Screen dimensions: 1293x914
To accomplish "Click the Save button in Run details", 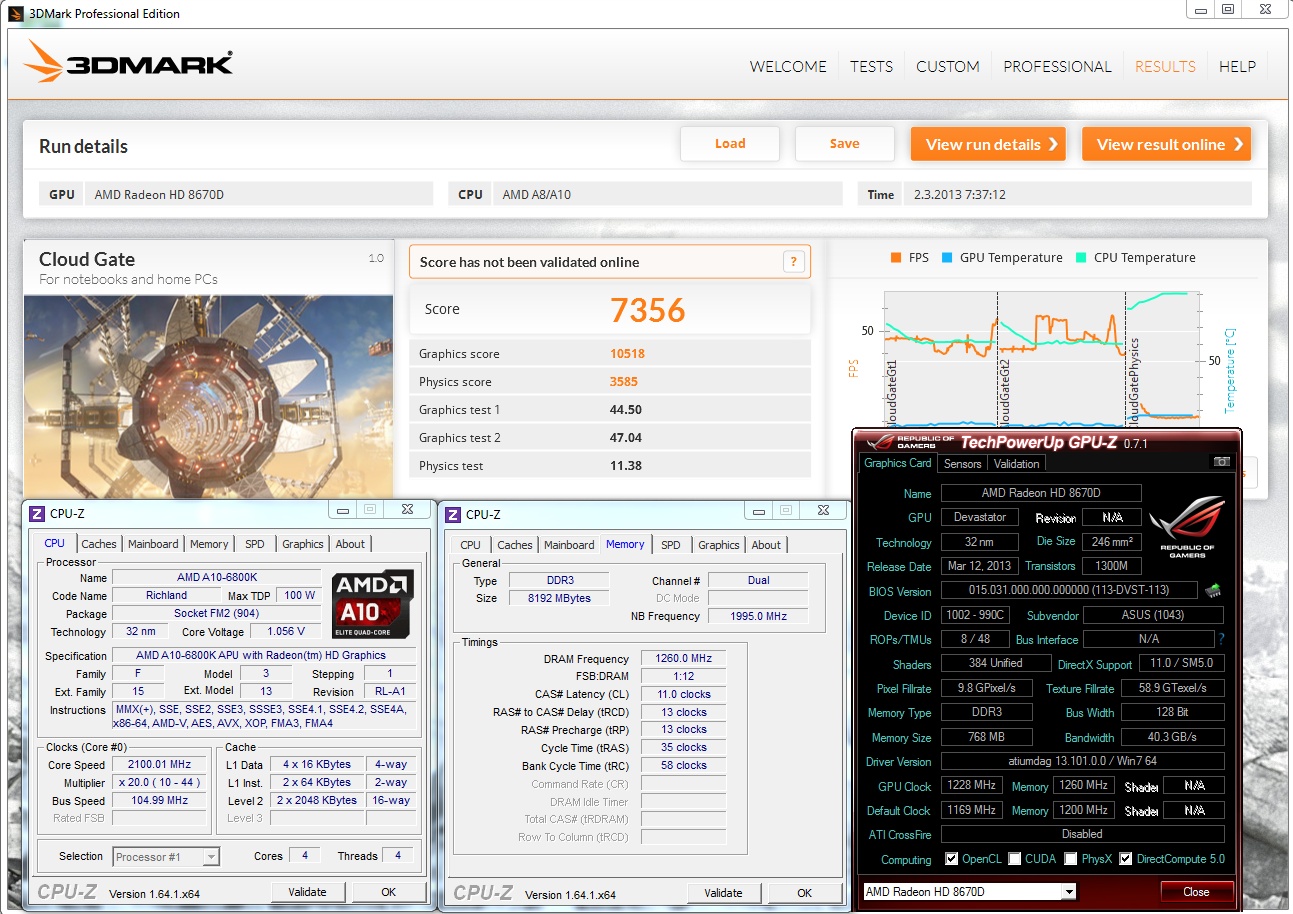I will point(844,144).
